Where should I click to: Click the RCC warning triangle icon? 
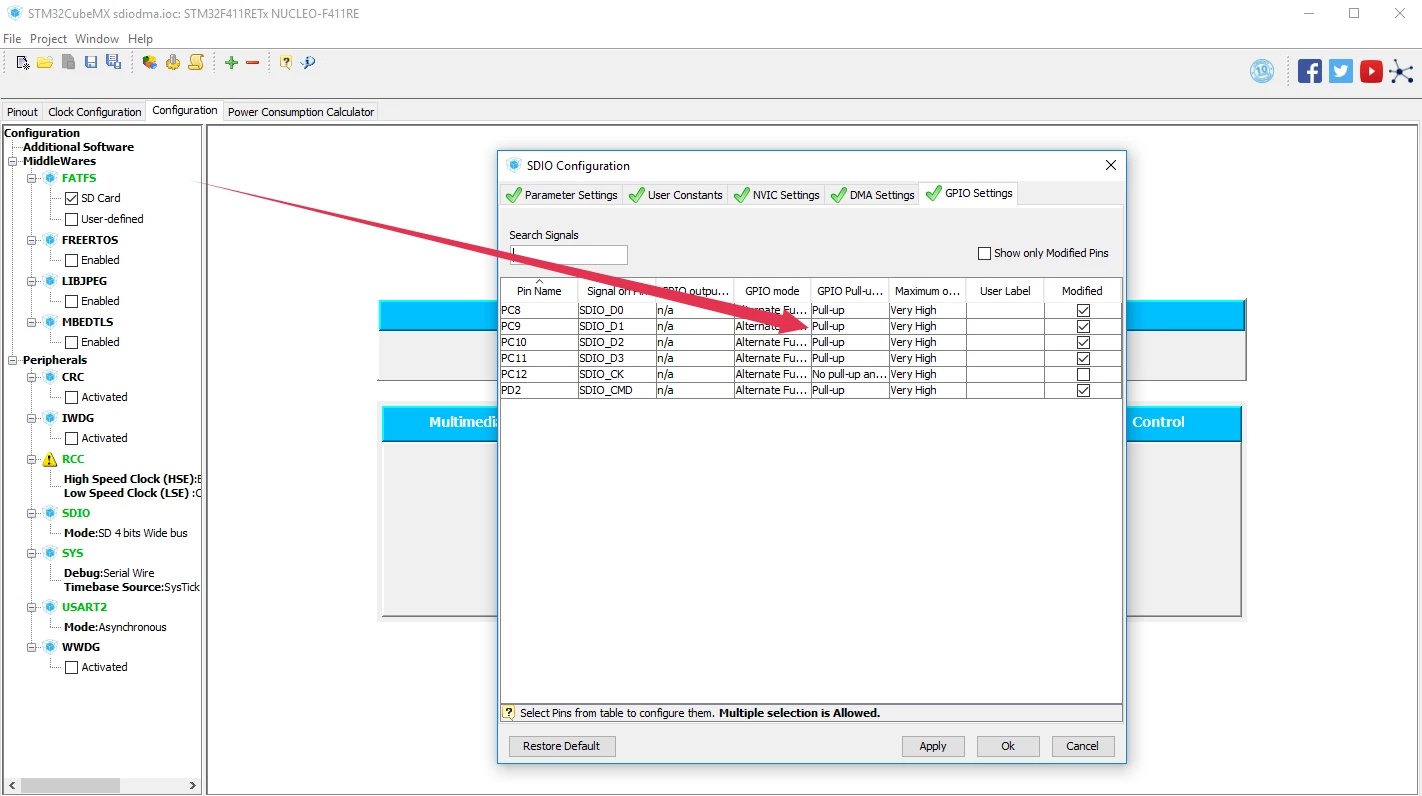(50, 460)
